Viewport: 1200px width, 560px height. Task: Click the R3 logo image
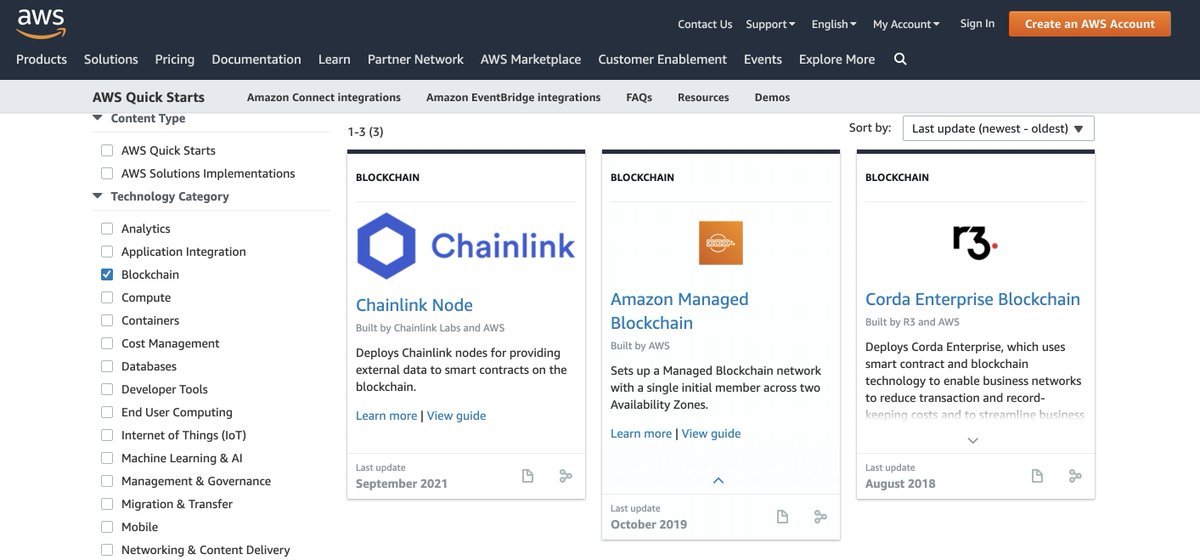tap(975, 242)
